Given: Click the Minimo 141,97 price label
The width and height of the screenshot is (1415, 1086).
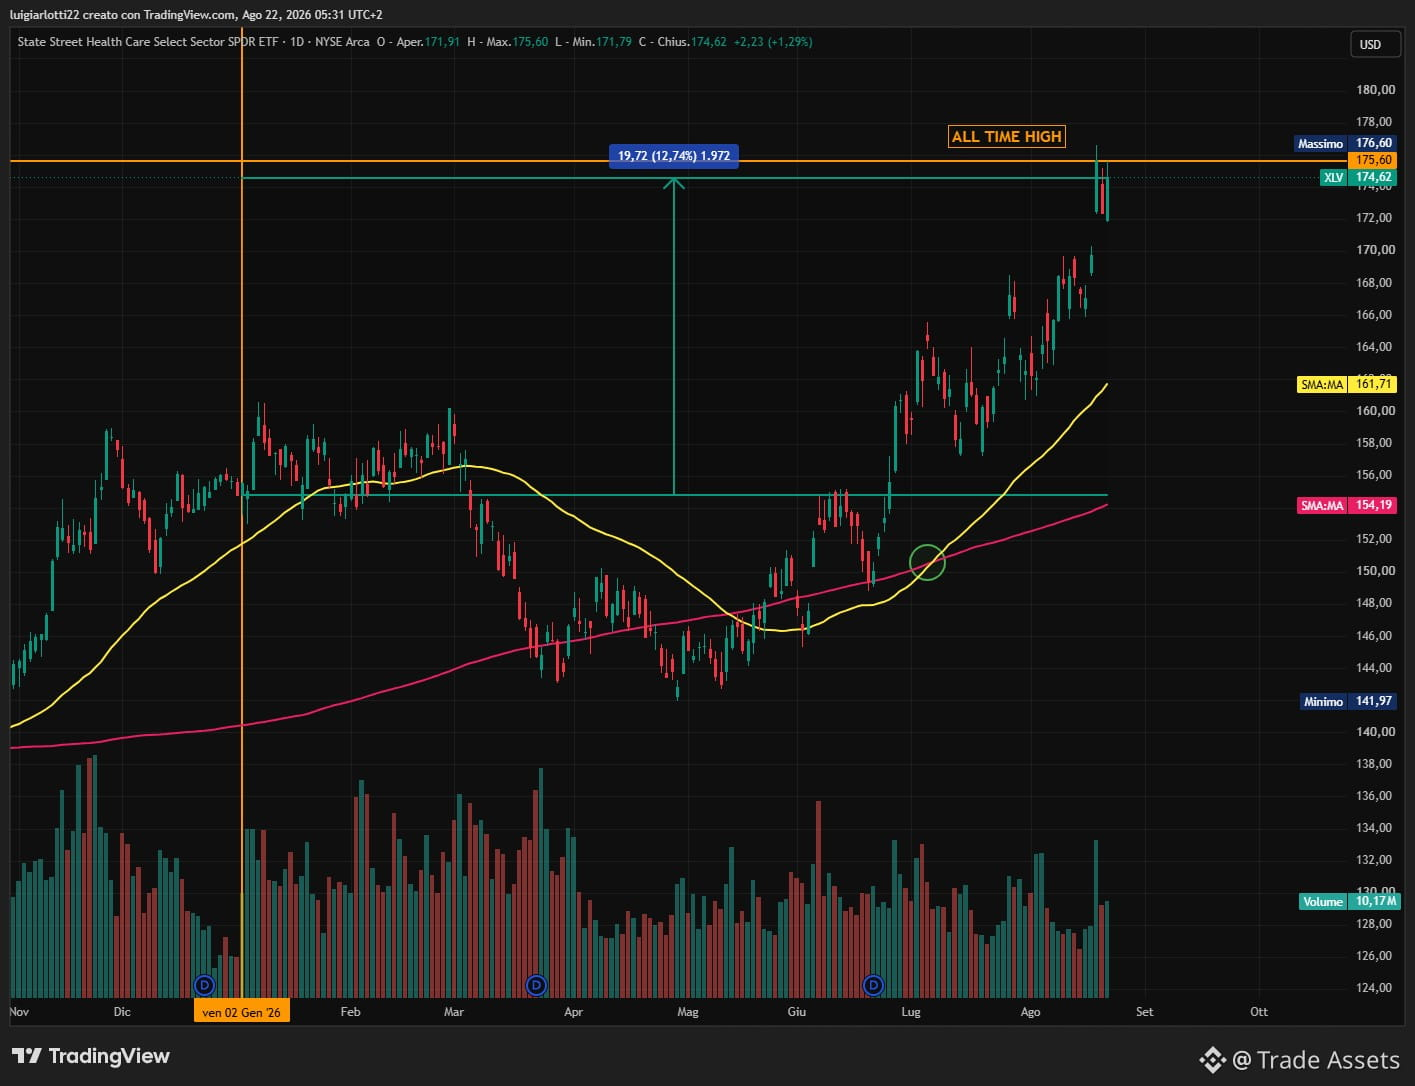Looking at the screenshot, I should tap(1348, 701).
